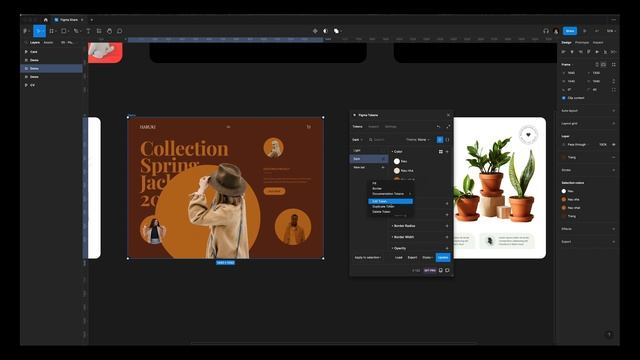Switch to JSON view in Figma Tokens
This screenshot has height=360, width=640.
click(x=447, y=140)
